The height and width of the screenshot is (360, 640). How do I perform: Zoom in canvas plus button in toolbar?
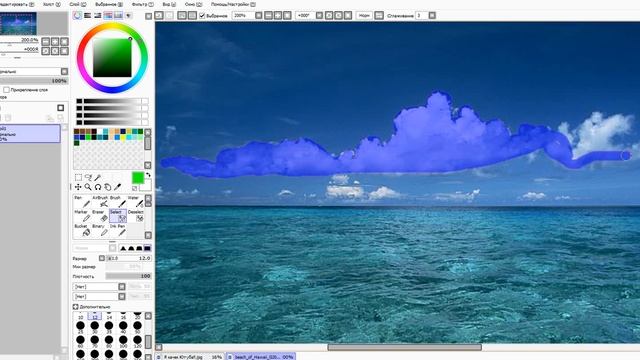278,16
